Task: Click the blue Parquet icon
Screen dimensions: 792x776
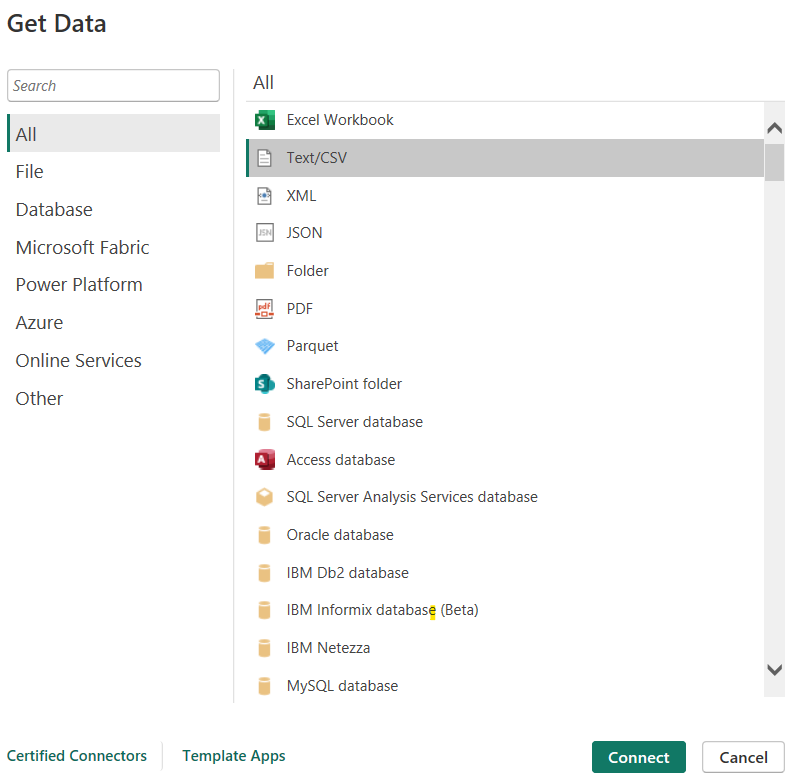Action: coord(265,346)
